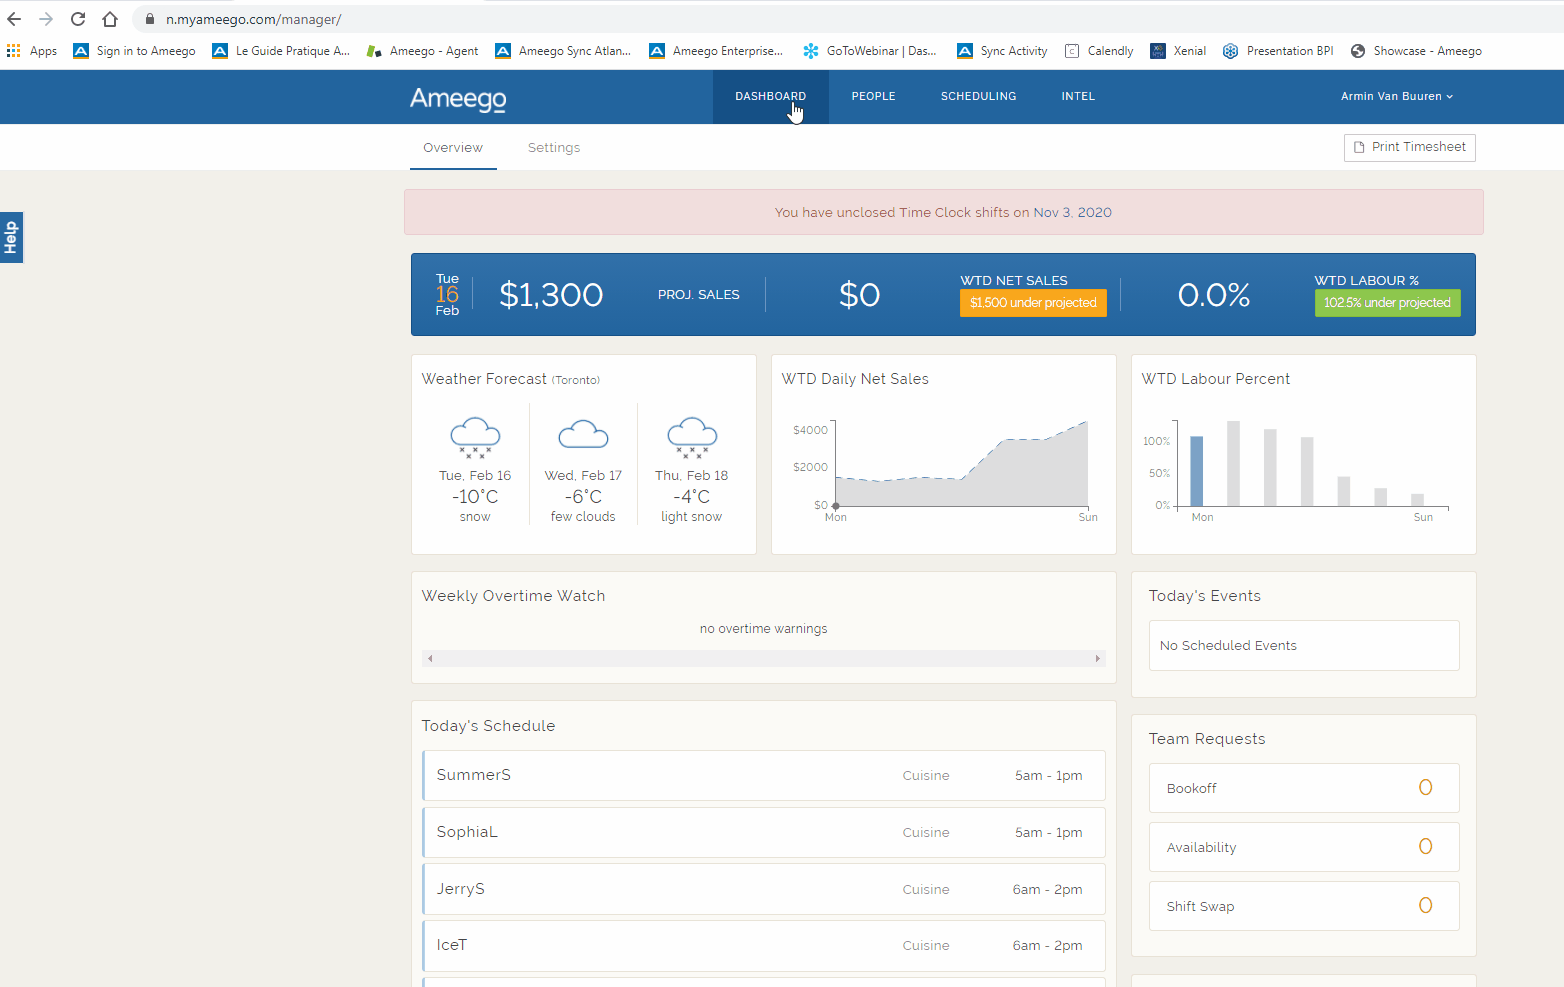
Task: Expand the Armin Van Buuren user menu
Action: tap(1396, 97)
